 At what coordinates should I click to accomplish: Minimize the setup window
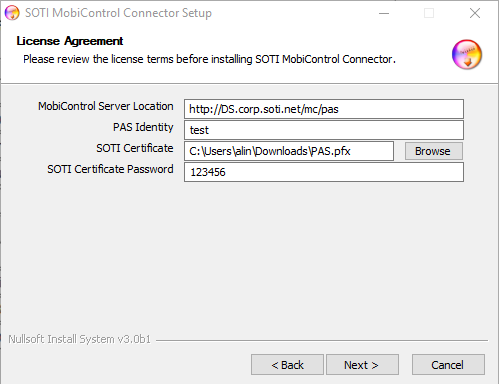click(384, 13)
